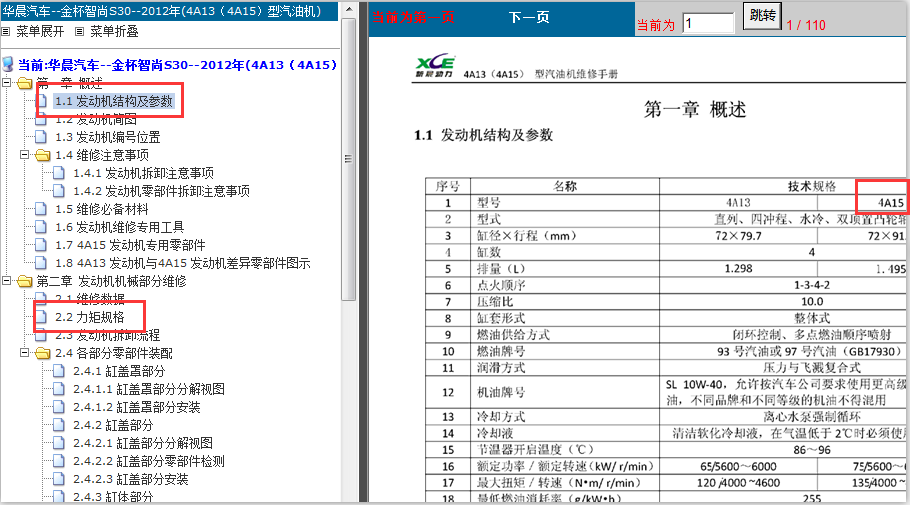
Task: Click the 当前:华晨汽车--金杯智尚S30 root link
Action: point(177,65)
